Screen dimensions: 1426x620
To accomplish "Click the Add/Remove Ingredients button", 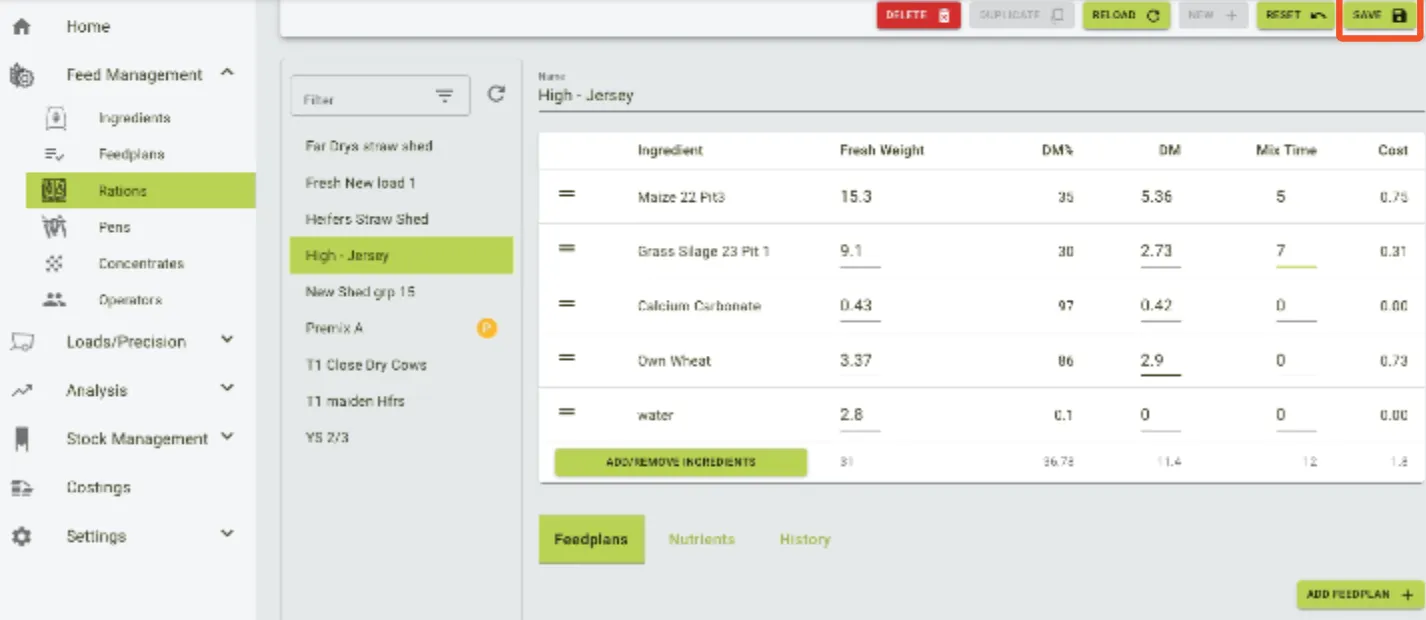I will pyautogui.click(x=680, y=462).
